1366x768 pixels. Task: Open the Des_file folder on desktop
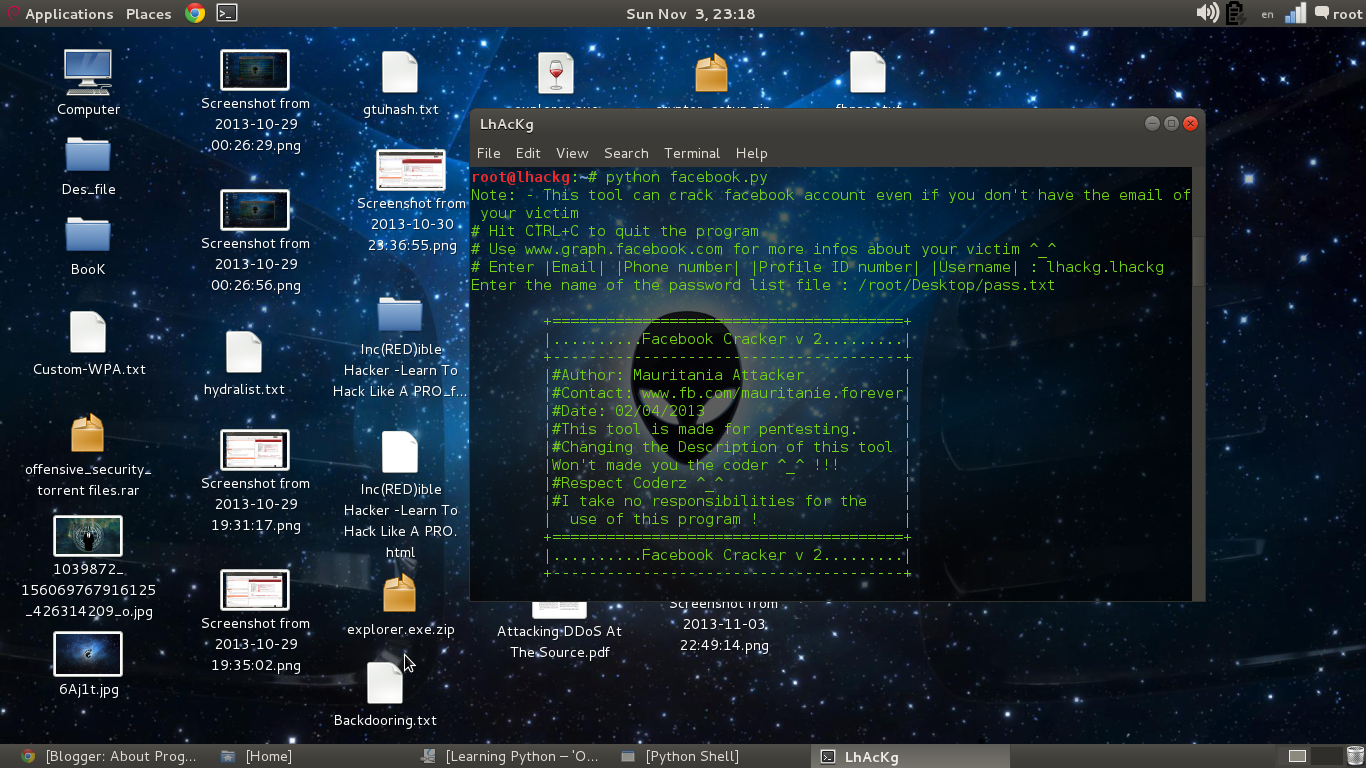[x=88, y=155]
